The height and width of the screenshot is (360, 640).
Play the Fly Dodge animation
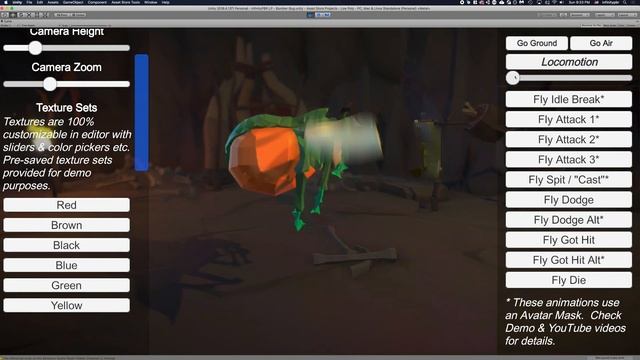click(569, 200)
